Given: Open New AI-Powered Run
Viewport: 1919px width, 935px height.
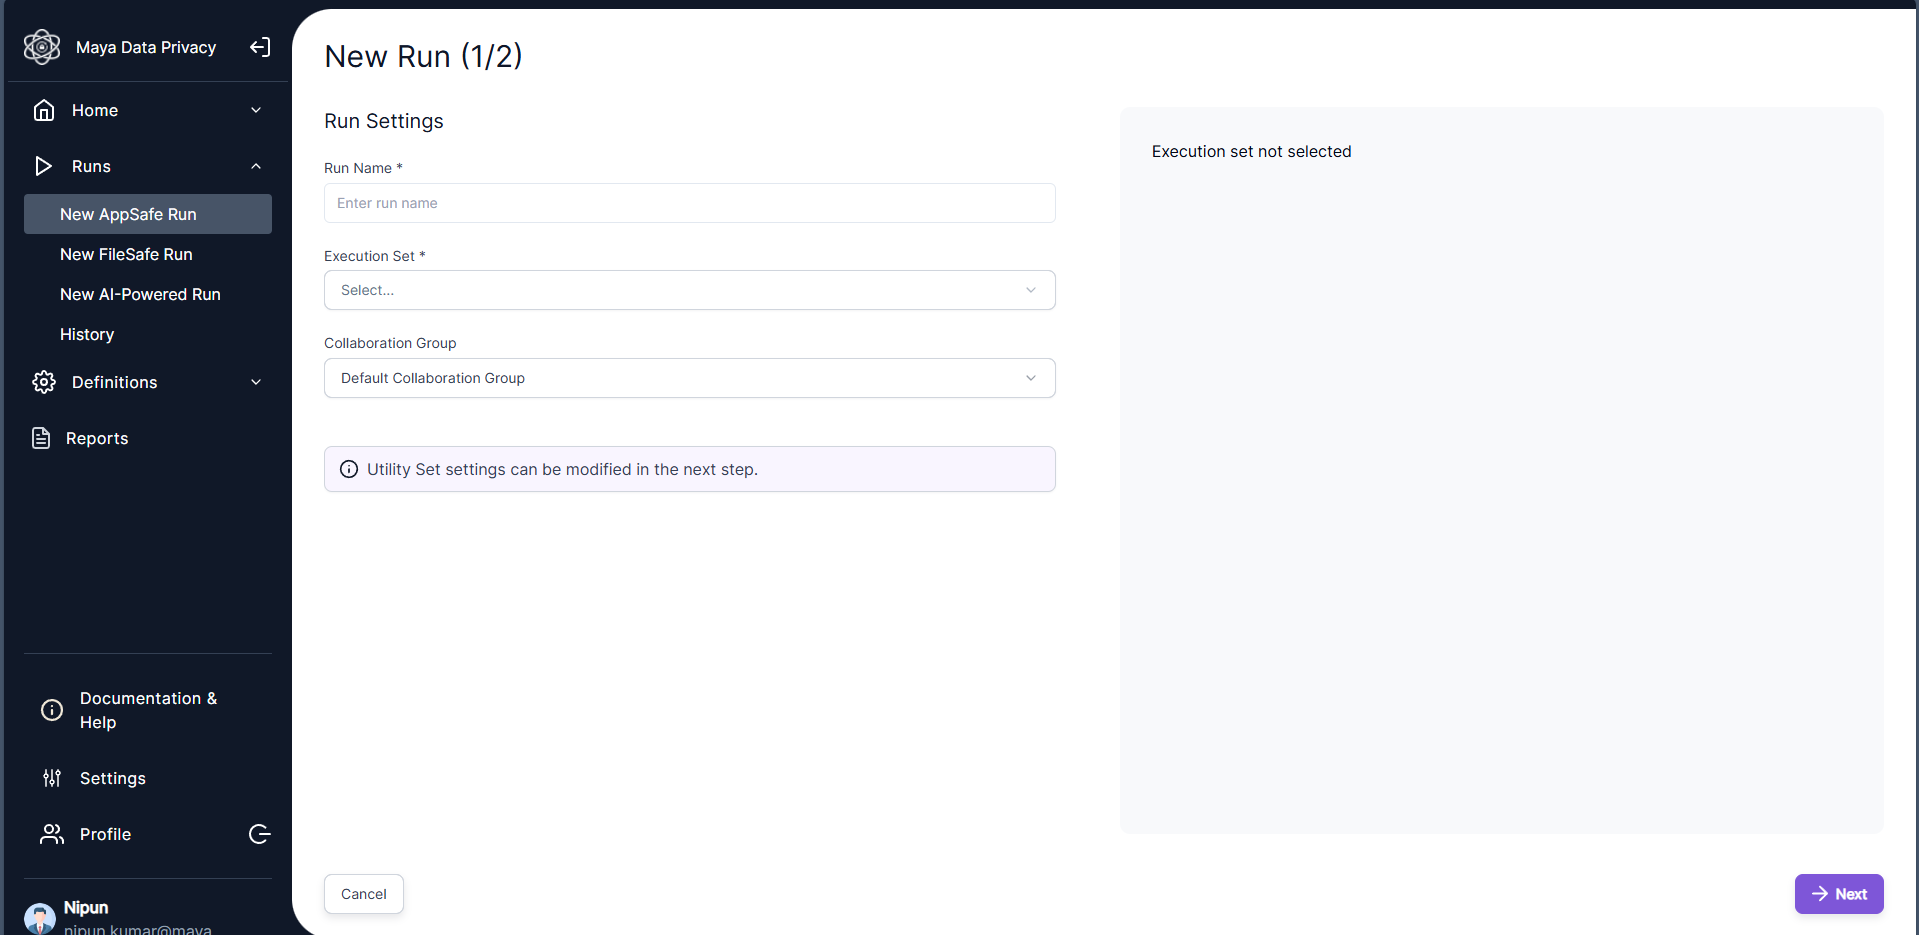Looking at the screenshot, I should coord(140,294).
